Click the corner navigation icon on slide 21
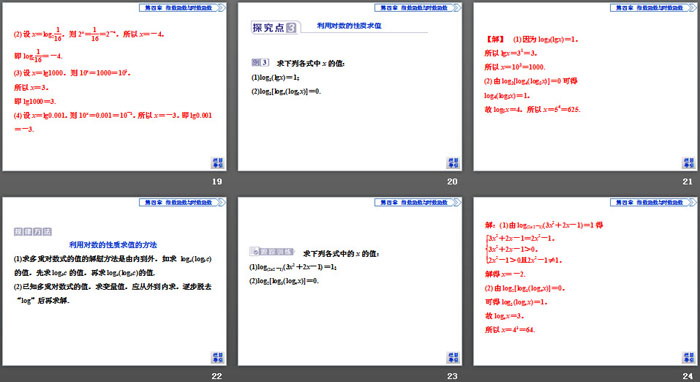The height and width of the screenshot is (382, 700). (x=689, y=162)
